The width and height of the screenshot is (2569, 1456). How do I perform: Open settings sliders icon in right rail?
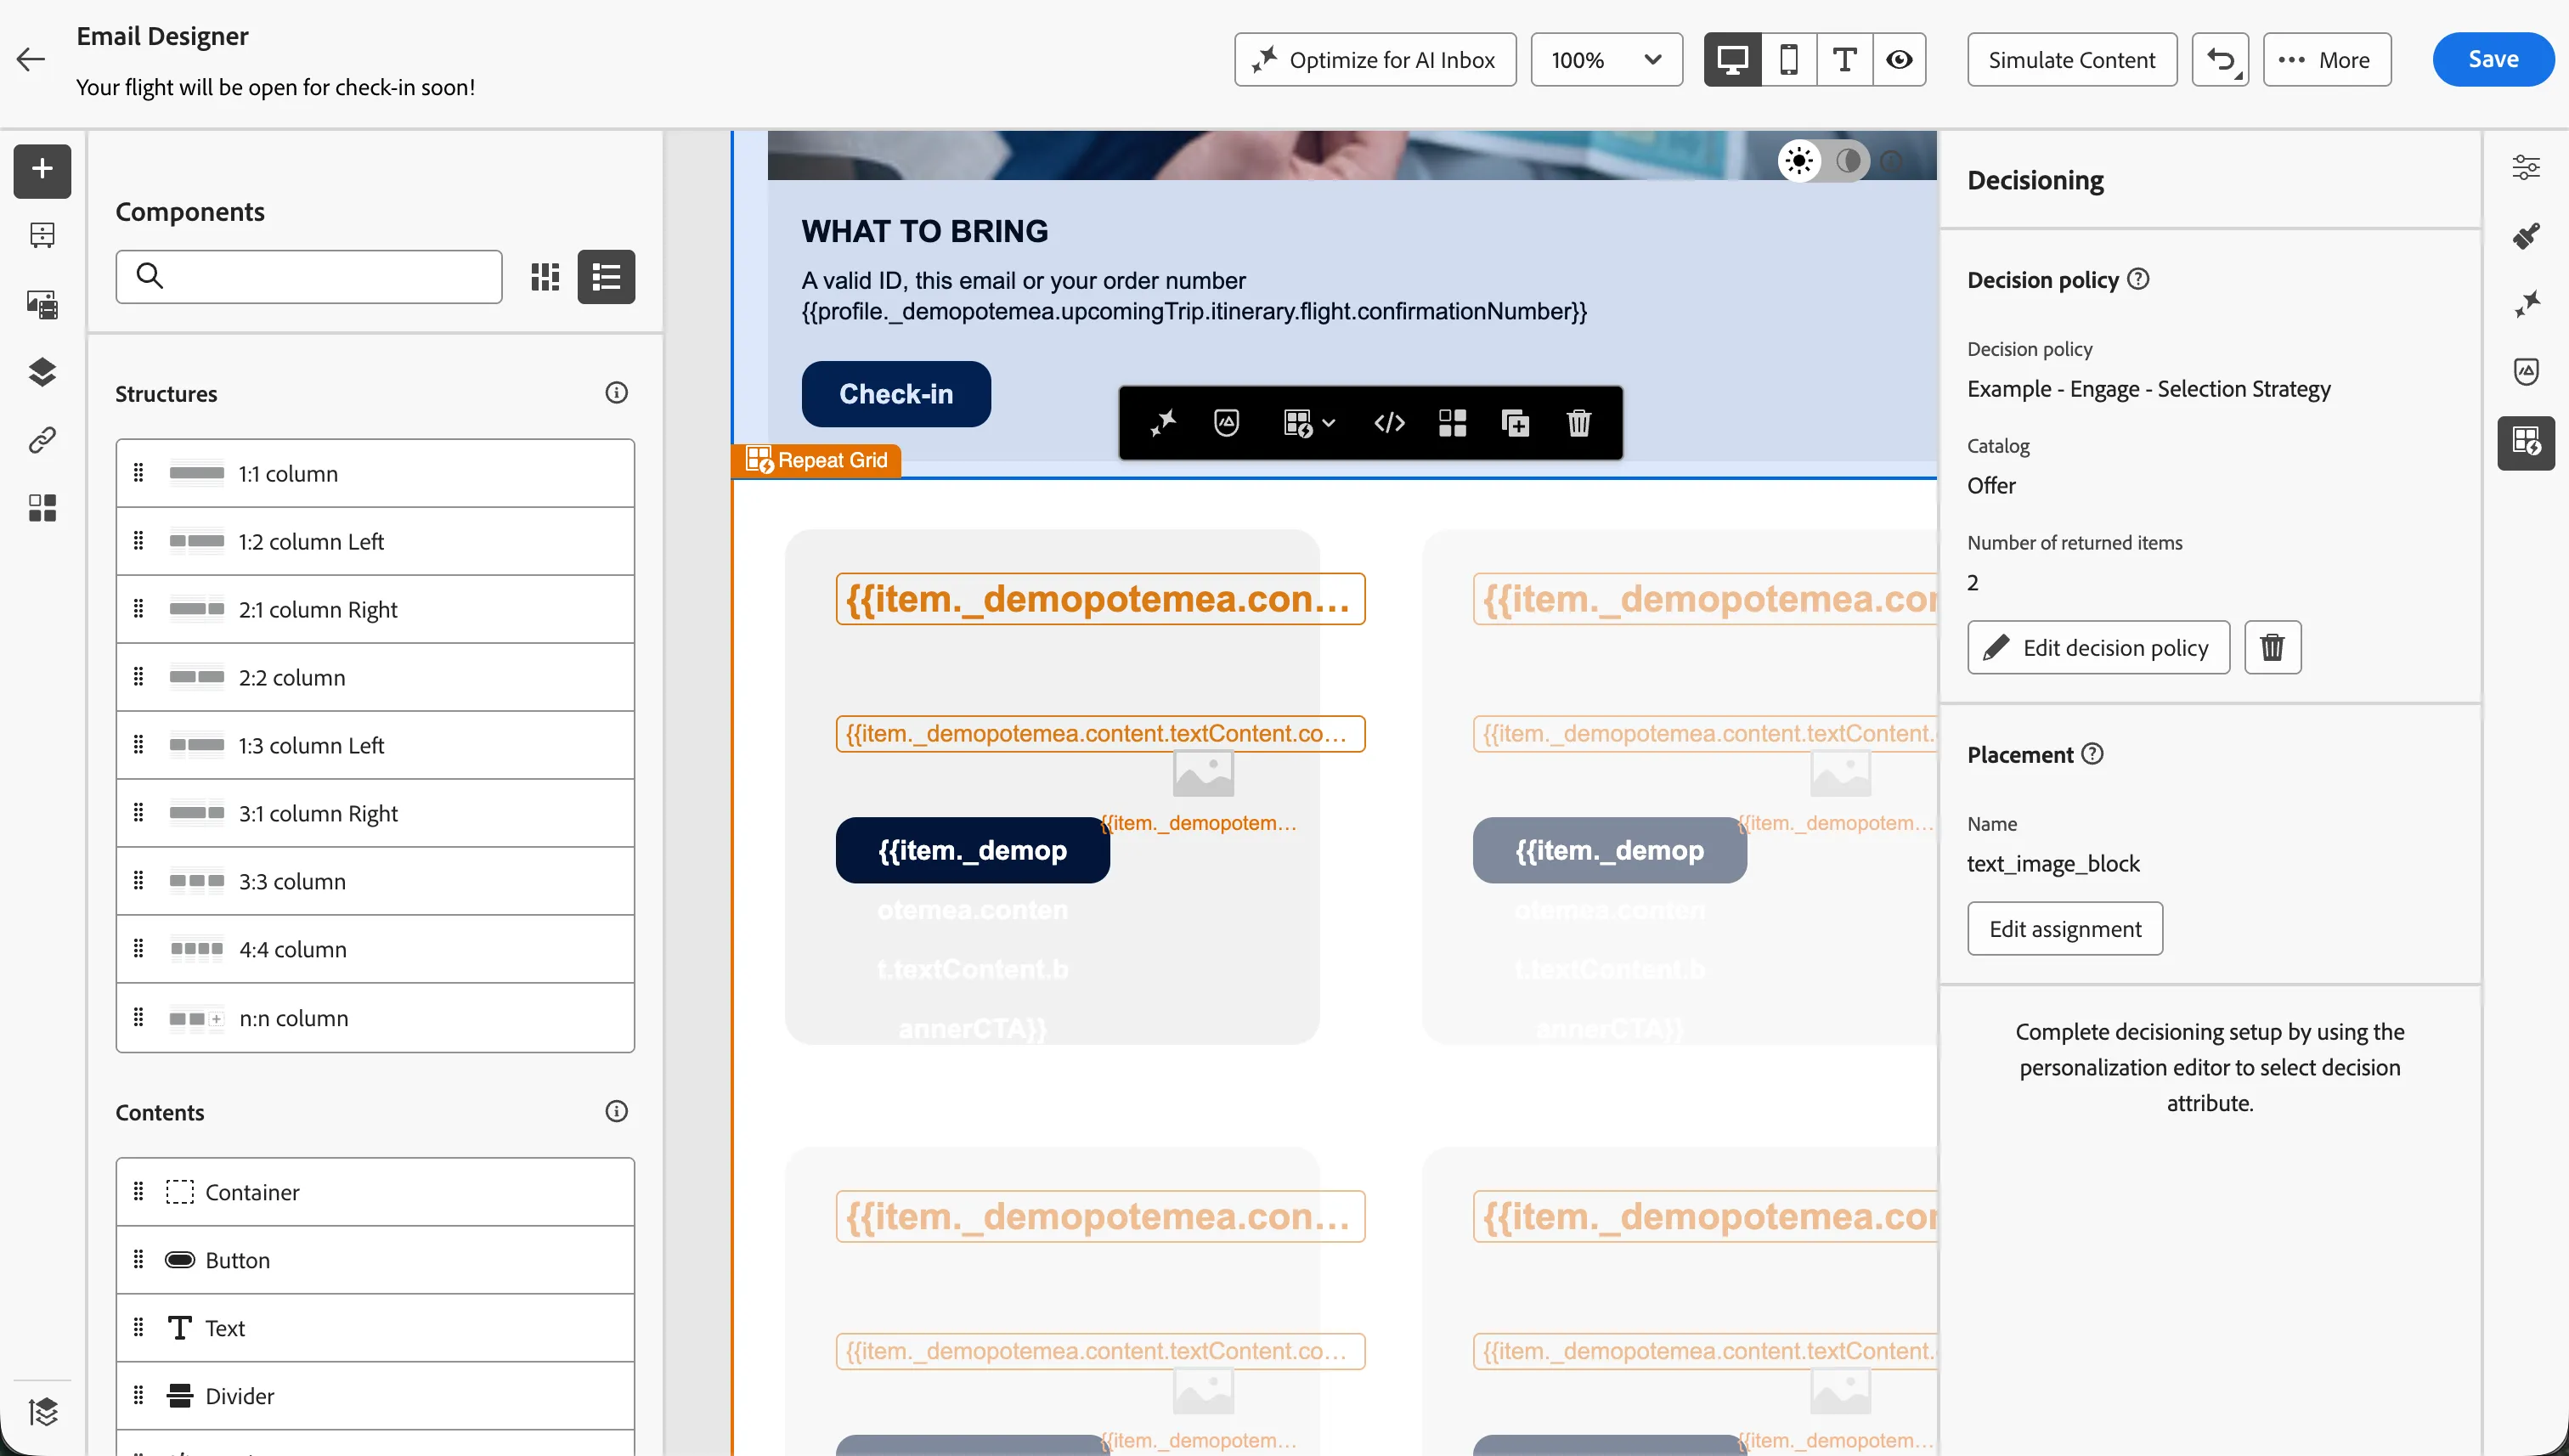click(2526, 167)
